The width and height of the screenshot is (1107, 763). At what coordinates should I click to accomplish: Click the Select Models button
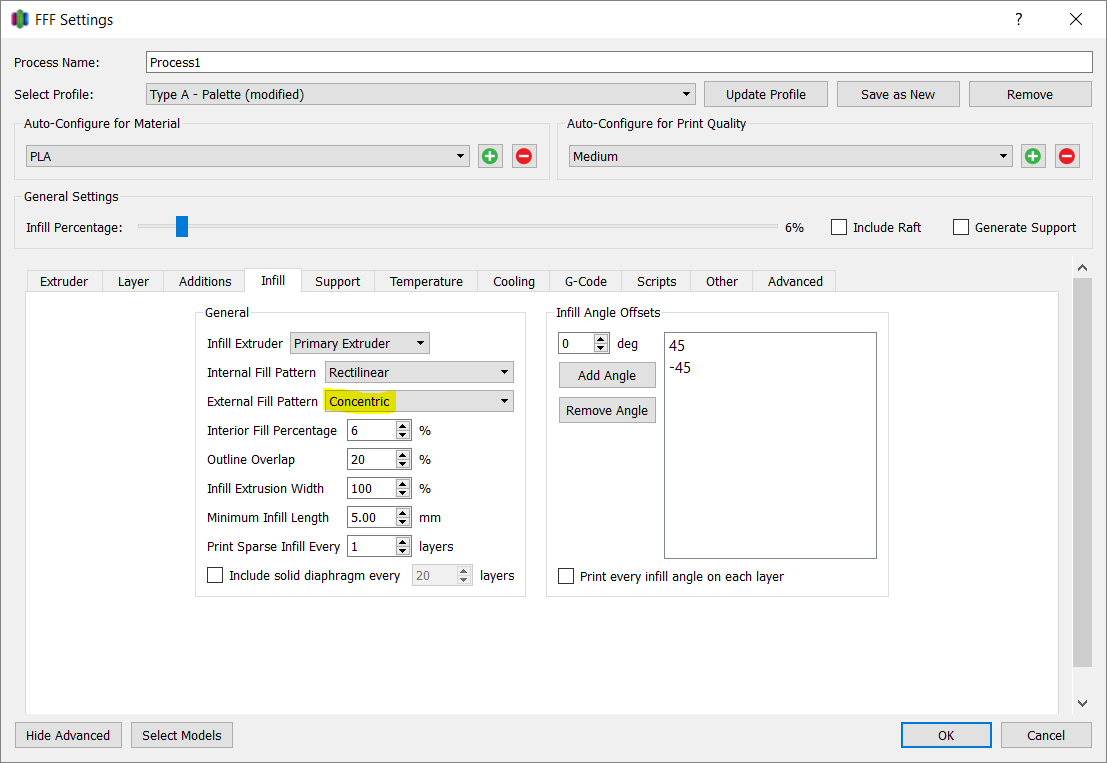(x=181, y=735)
